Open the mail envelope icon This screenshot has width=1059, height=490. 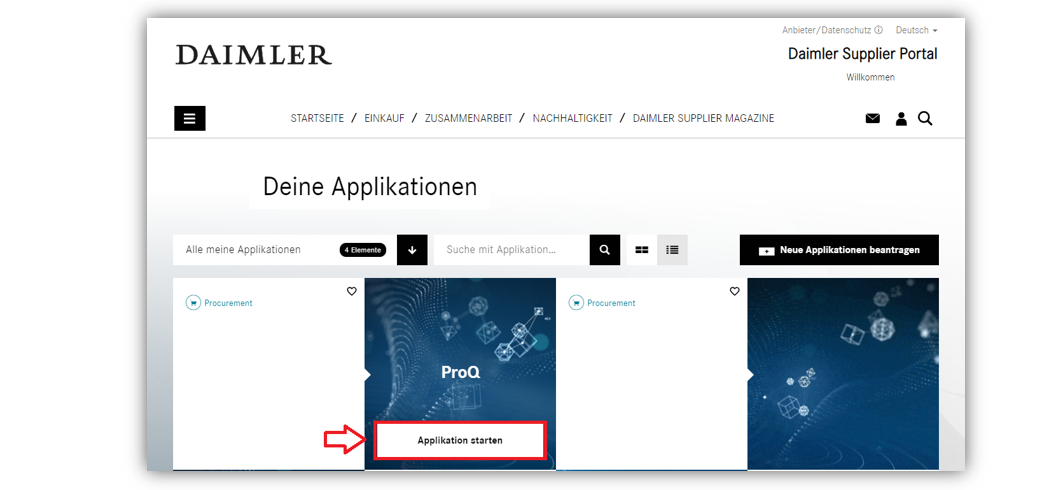click(873, 118)
